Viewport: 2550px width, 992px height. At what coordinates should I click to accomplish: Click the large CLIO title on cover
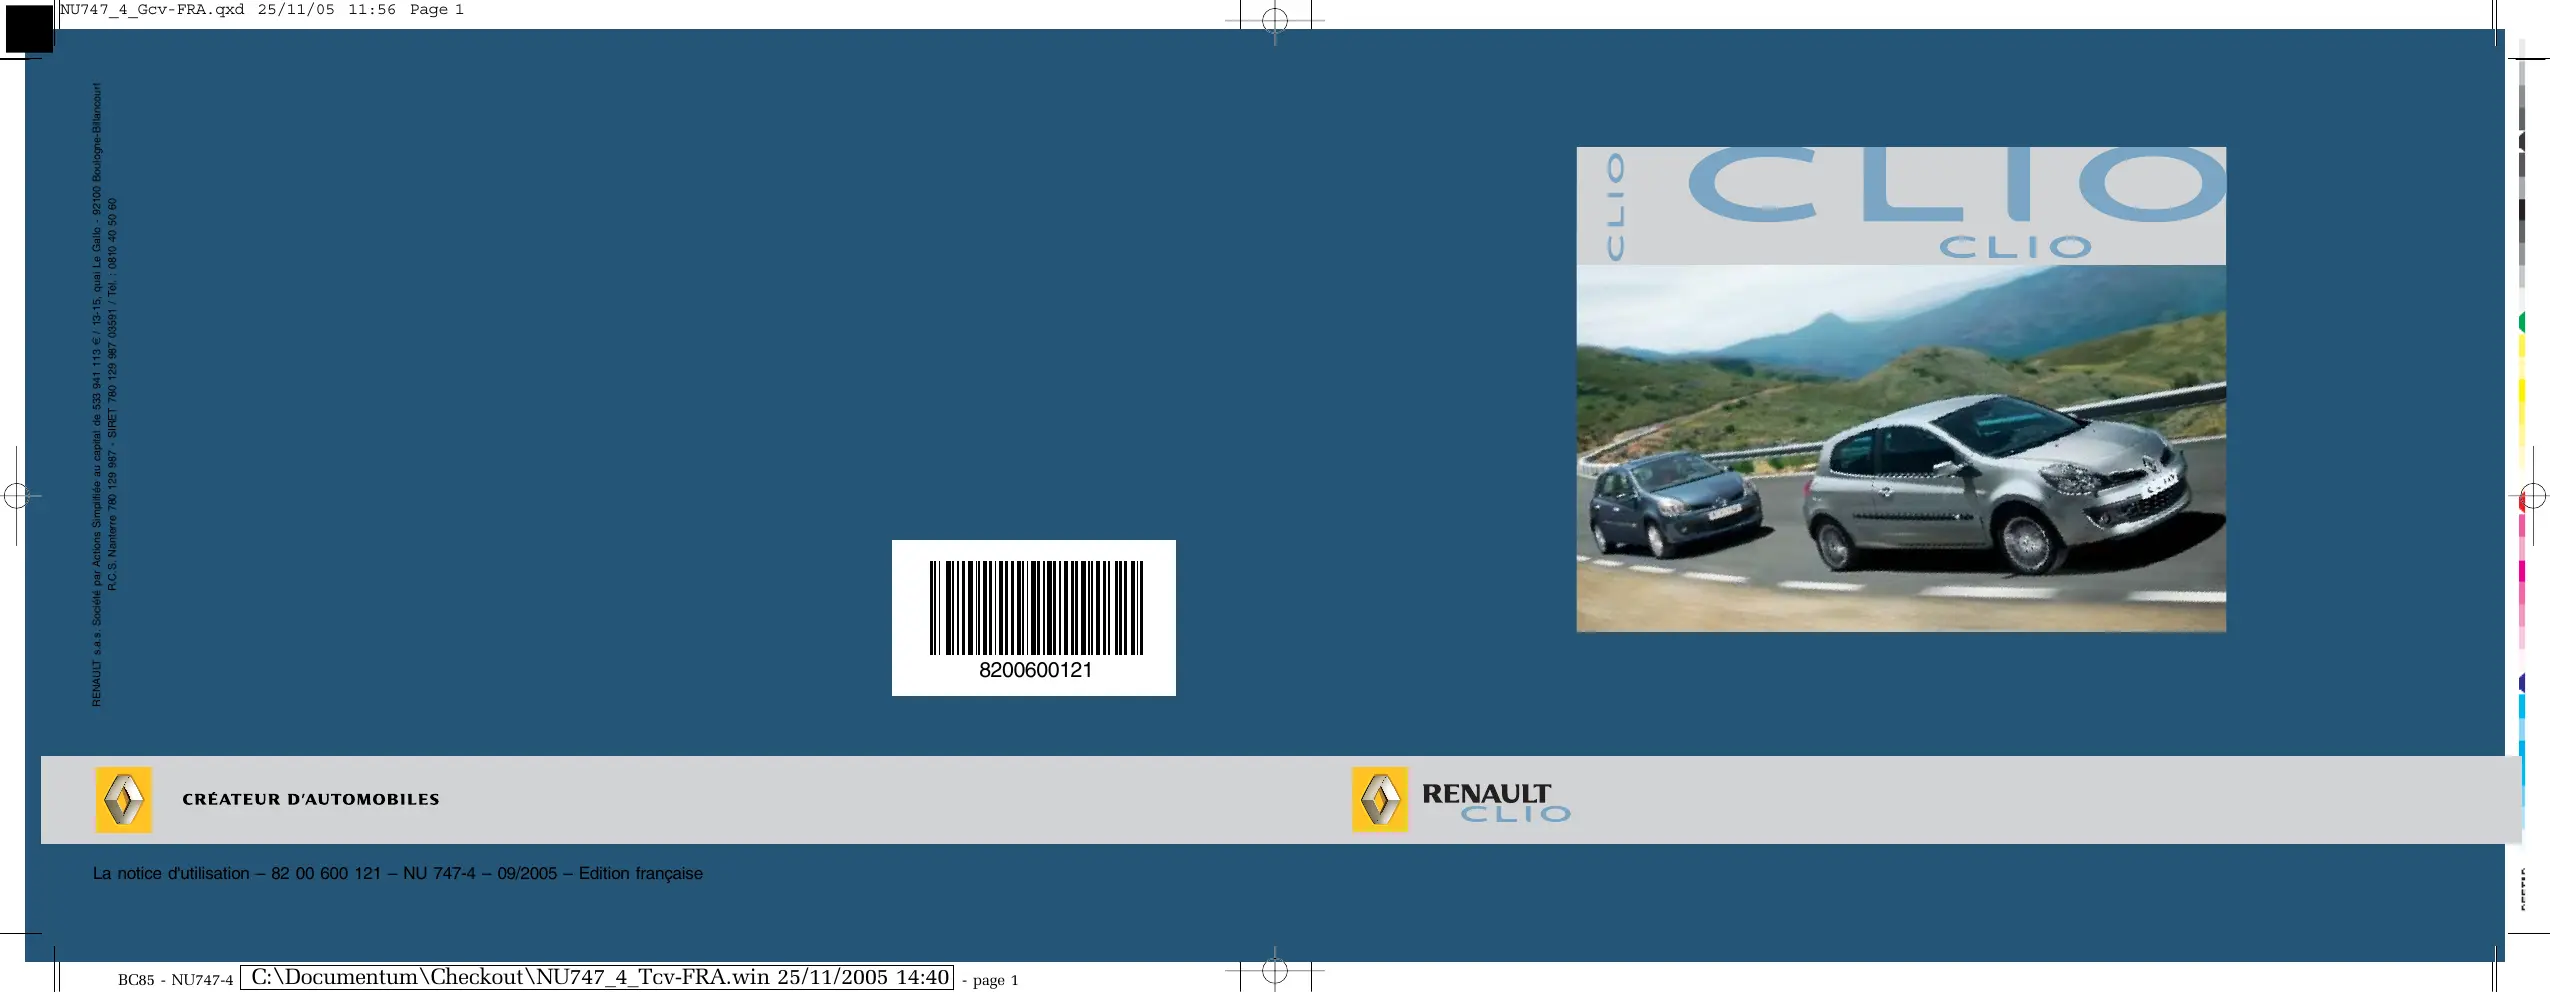point(1955,186)
